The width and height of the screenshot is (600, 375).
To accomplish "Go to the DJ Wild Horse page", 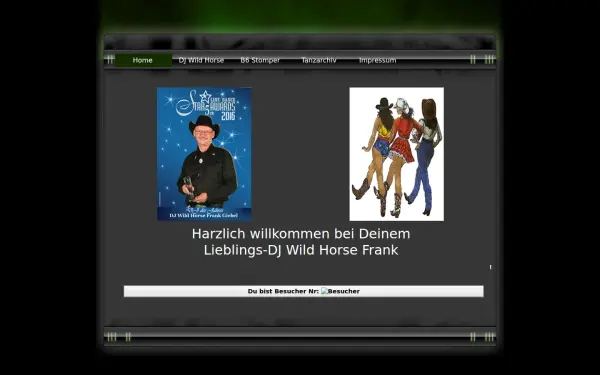I will [201, 60].
